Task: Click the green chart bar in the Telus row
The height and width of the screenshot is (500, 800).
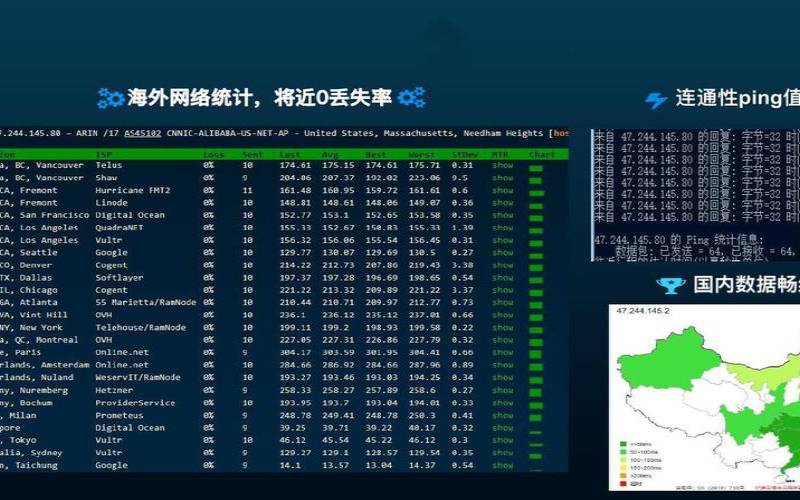Action: tap(536, 168)
